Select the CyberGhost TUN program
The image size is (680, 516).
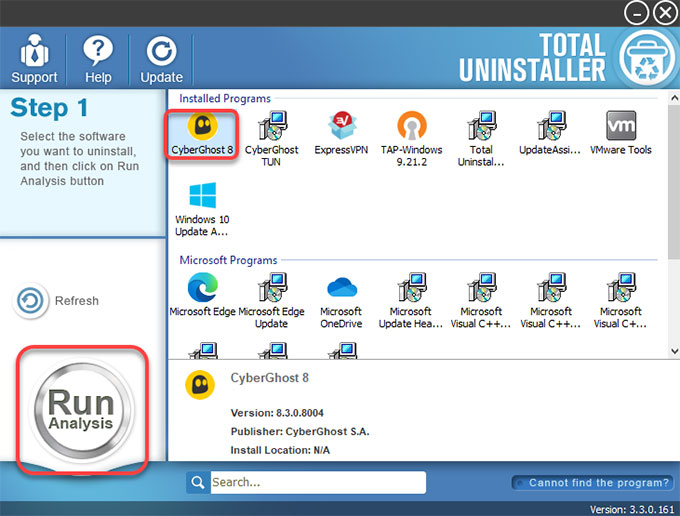tap(271, 139)
